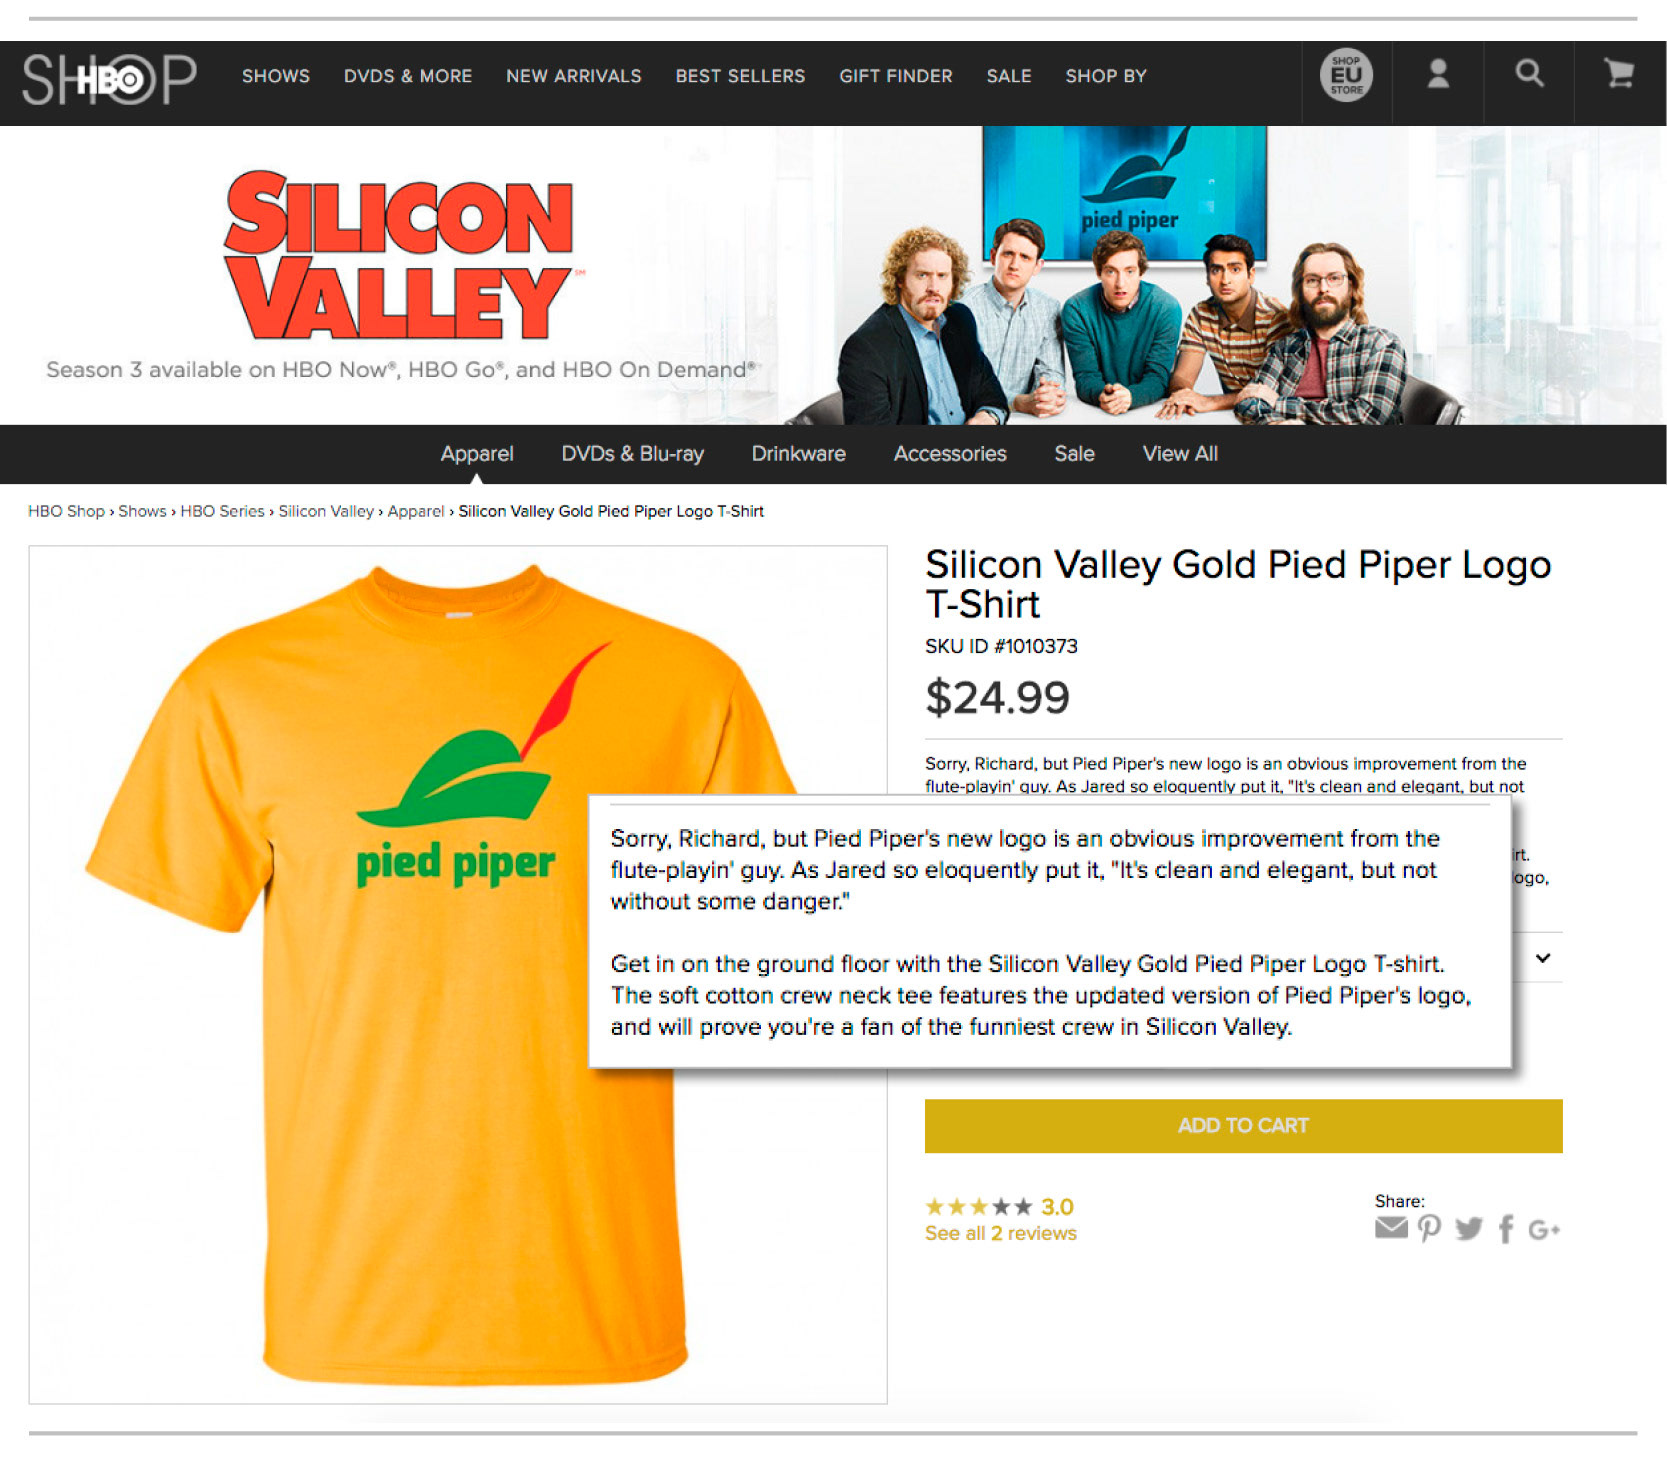
Task: Open the shopping cart icon
Action: 1619,74
